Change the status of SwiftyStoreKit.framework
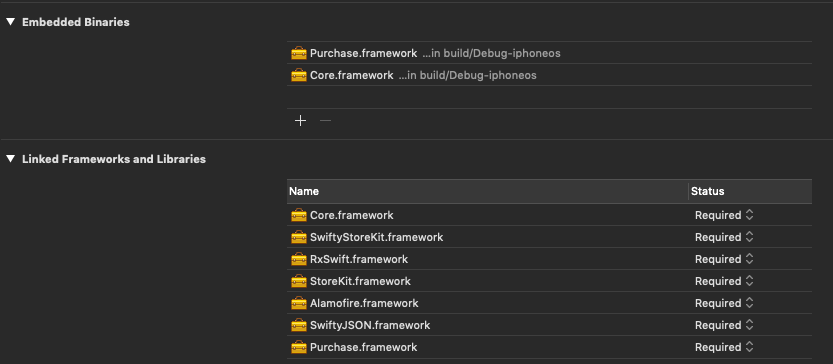 724,237
